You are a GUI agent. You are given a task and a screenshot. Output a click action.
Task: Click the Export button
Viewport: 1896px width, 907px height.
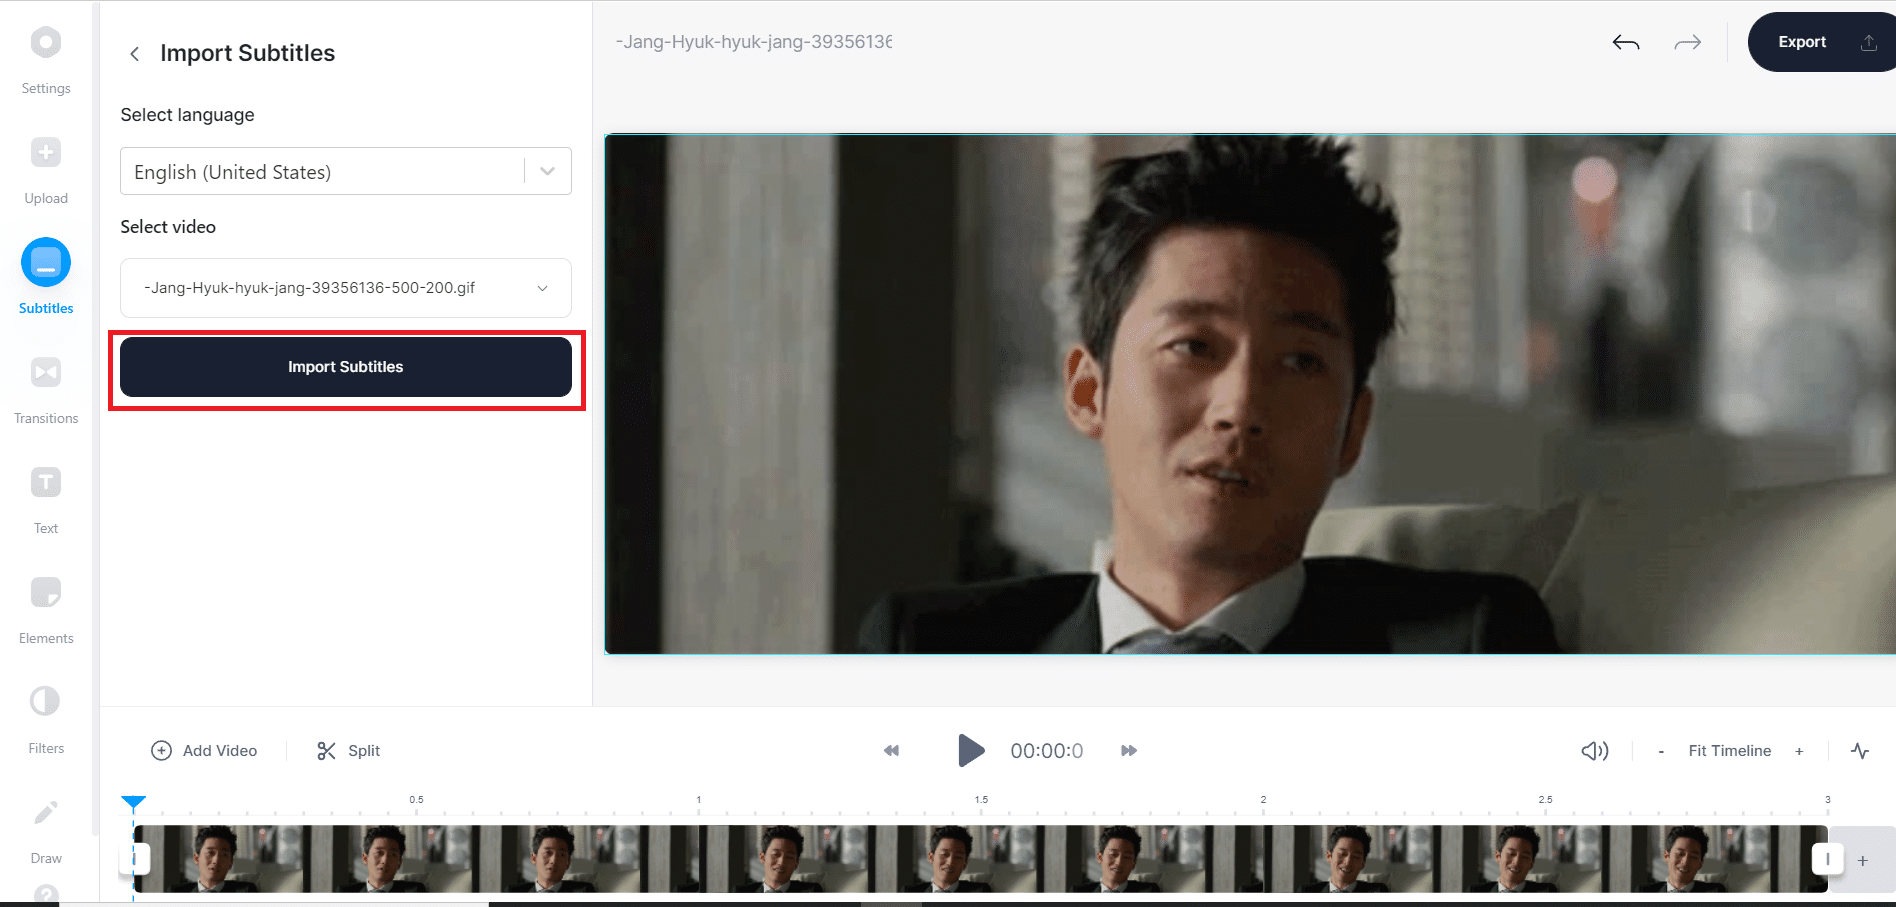1801,42
